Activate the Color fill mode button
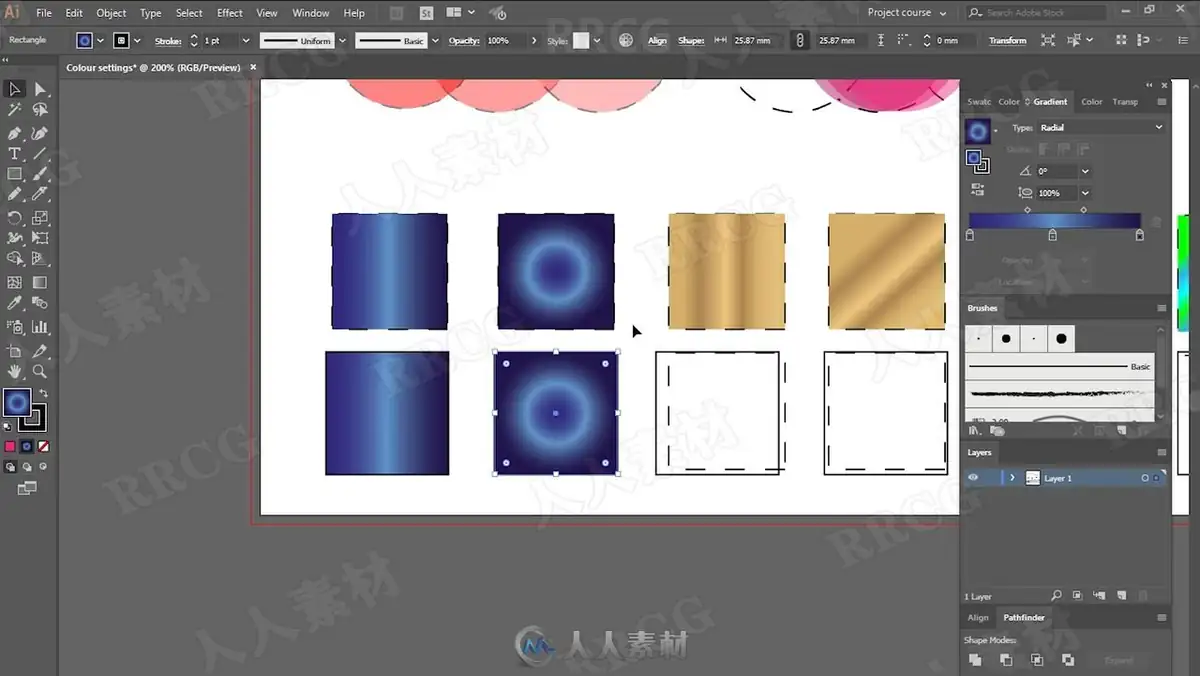The image size is (1200, 676). coord(10,446)
